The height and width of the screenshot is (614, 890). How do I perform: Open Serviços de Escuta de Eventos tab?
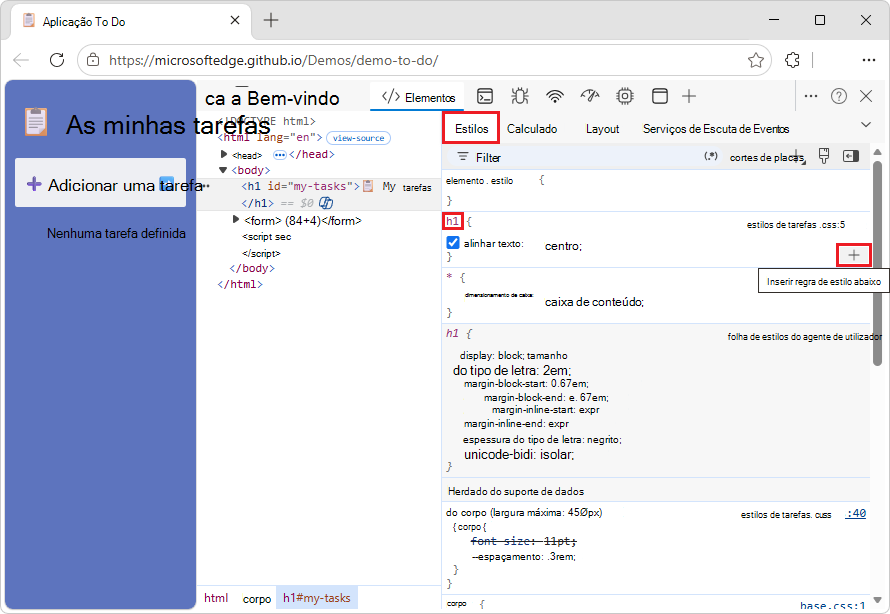(x=716, y=129)
